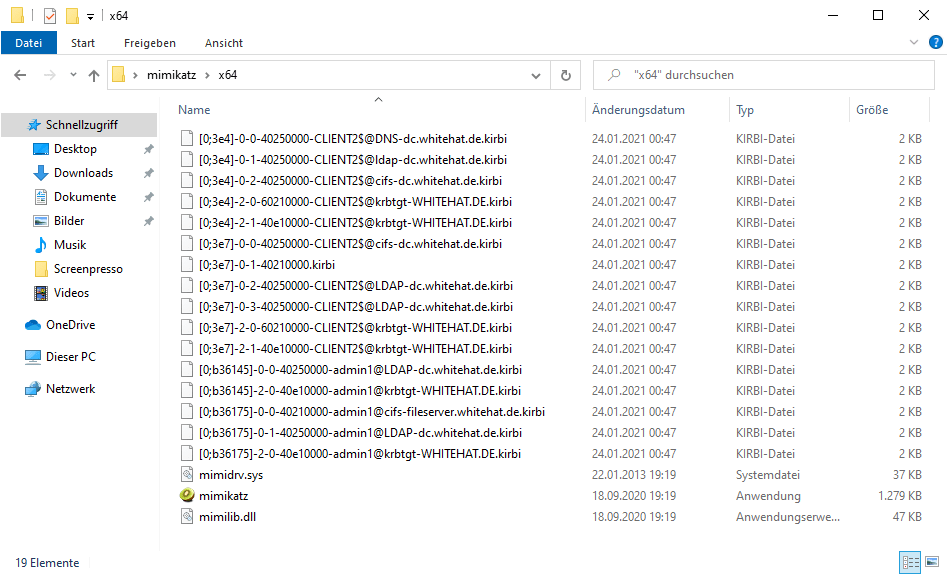Select the mimidrv.sys file icon
This screenshot has height=575, width=948.
187,475
